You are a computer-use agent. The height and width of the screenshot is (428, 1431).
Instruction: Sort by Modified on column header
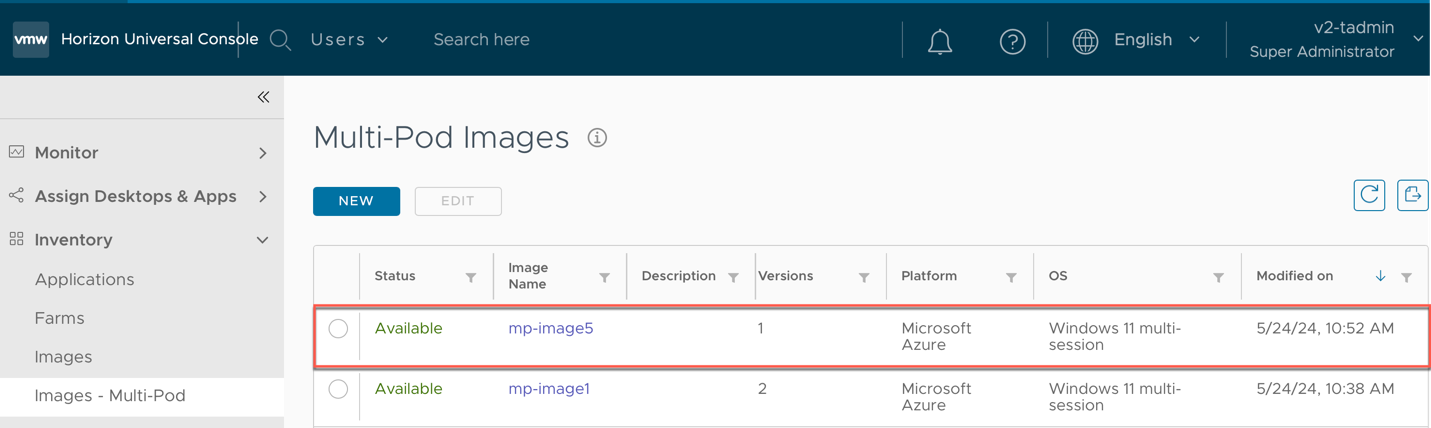(x=1294, y=276)
